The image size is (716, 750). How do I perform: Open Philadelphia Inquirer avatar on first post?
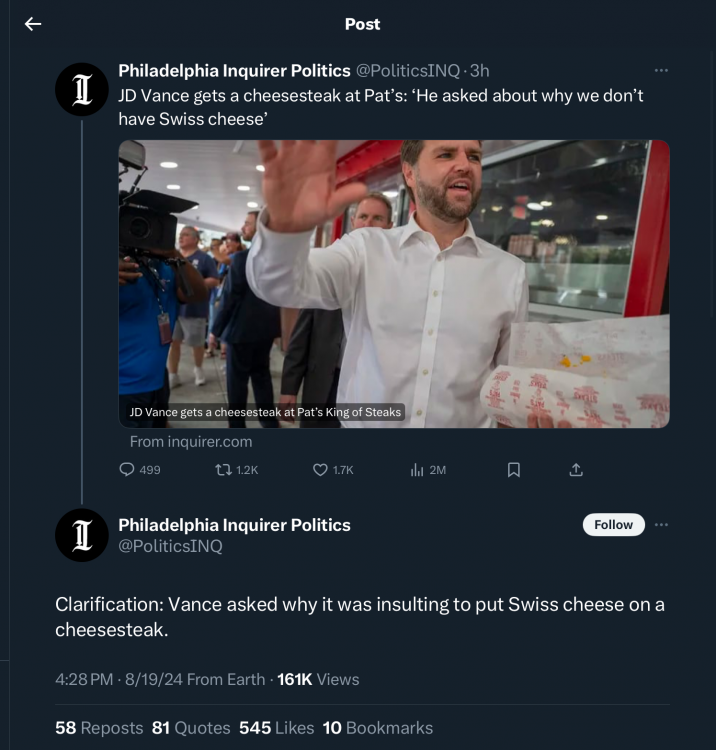(82, 88)
